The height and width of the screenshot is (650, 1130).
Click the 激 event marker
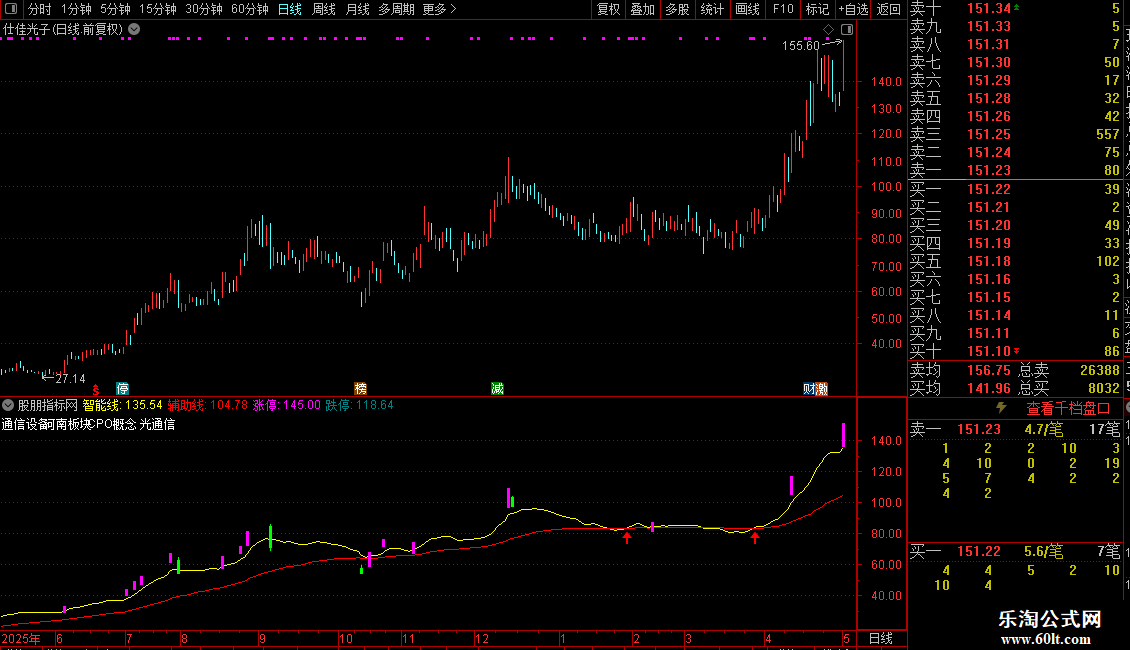pyautogui.click(x=822, y=388)
